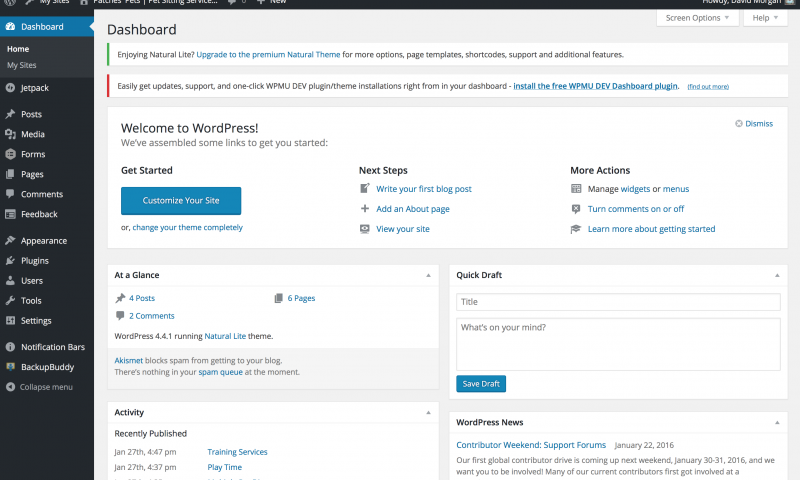Open the Natural Lite theme link
Image resolution: width=800 pixels, height=480 pixels.
click(225, 336)
